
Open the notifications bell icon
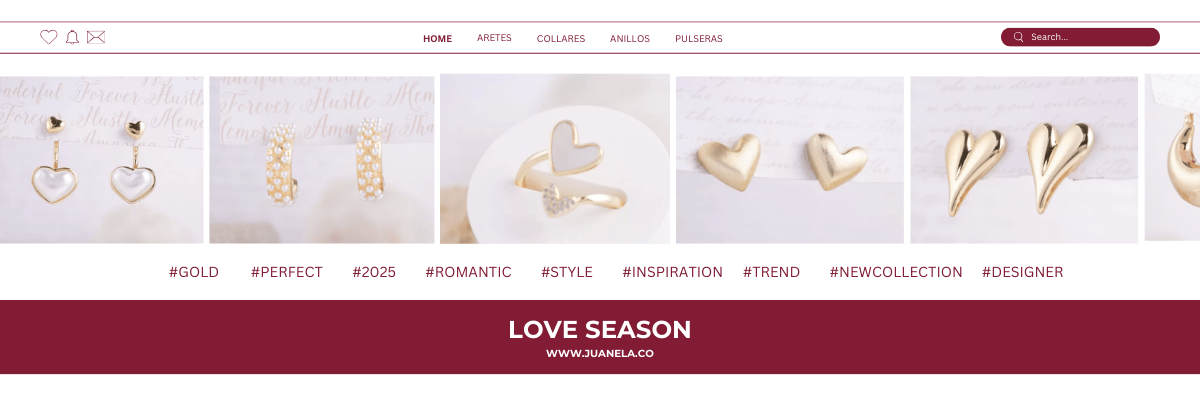point(72,37)
